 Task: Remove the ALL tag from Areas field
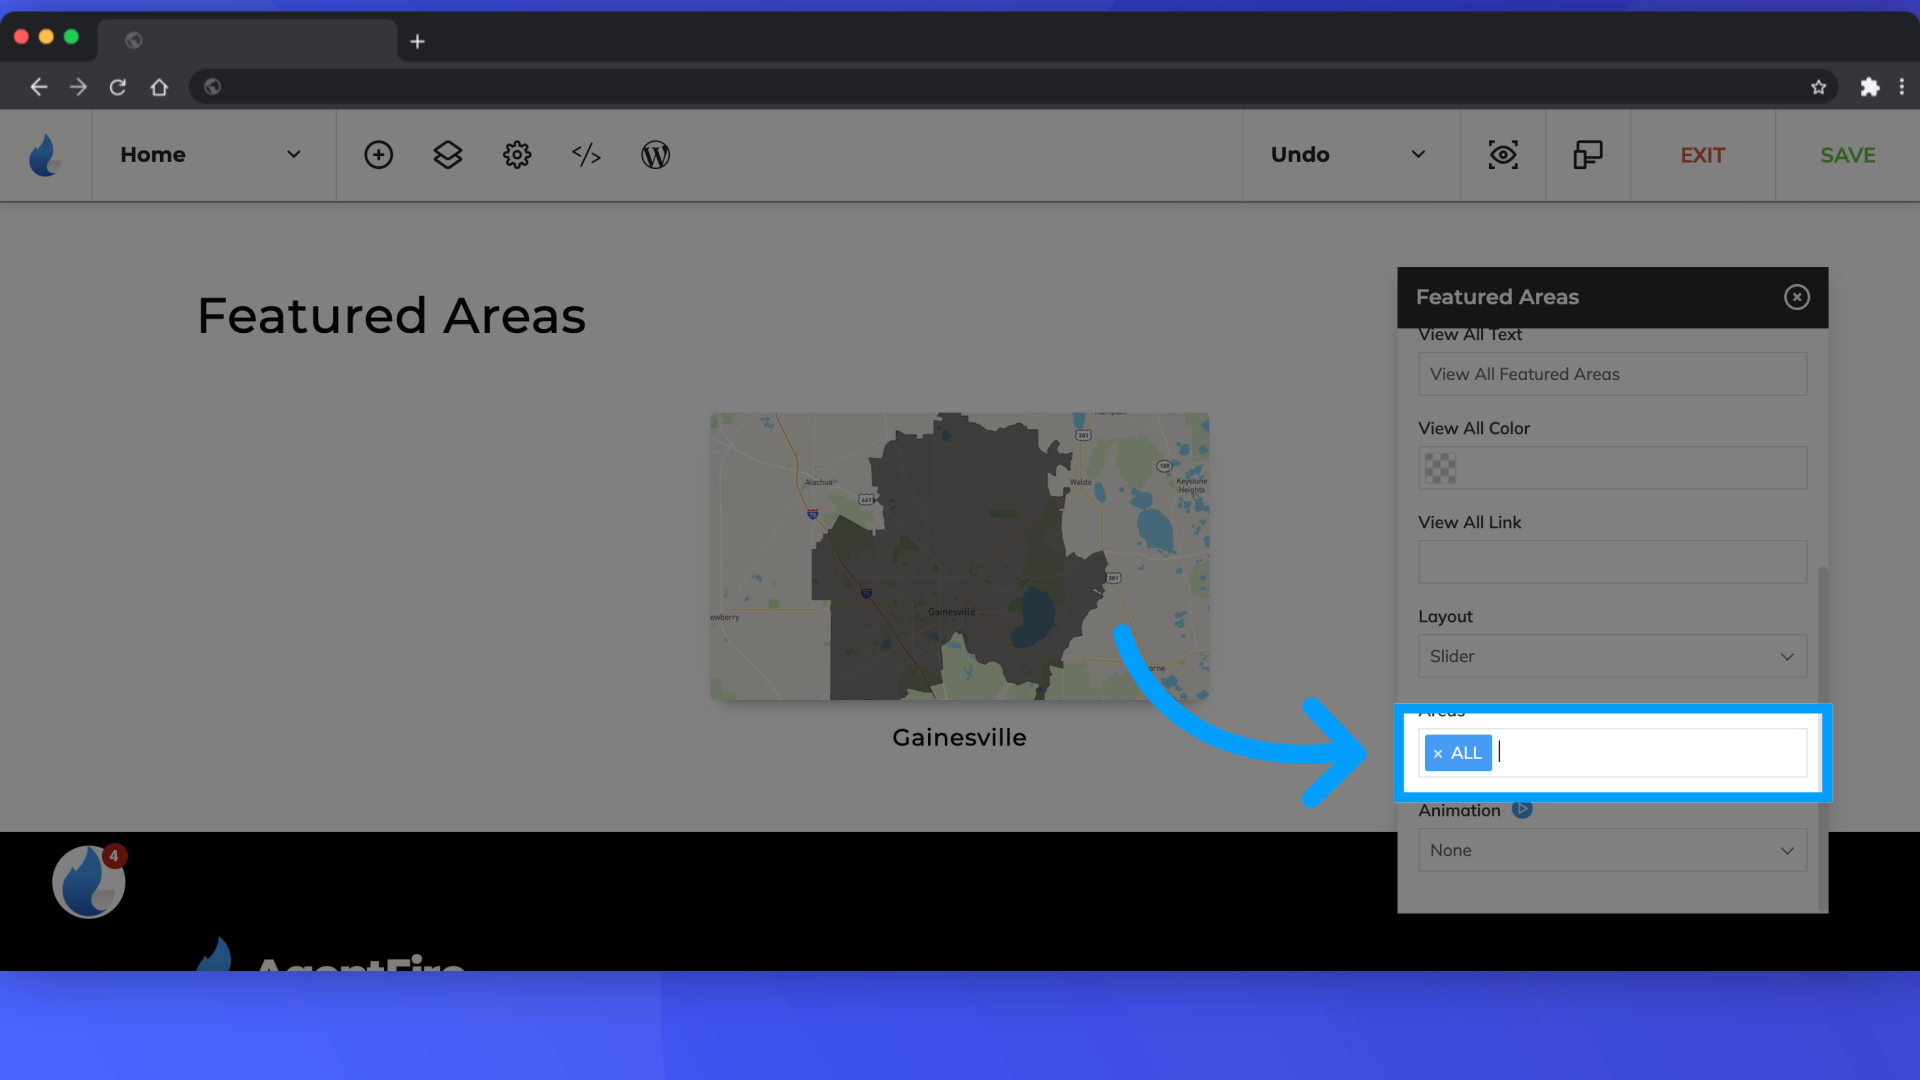pos(1437,752)
